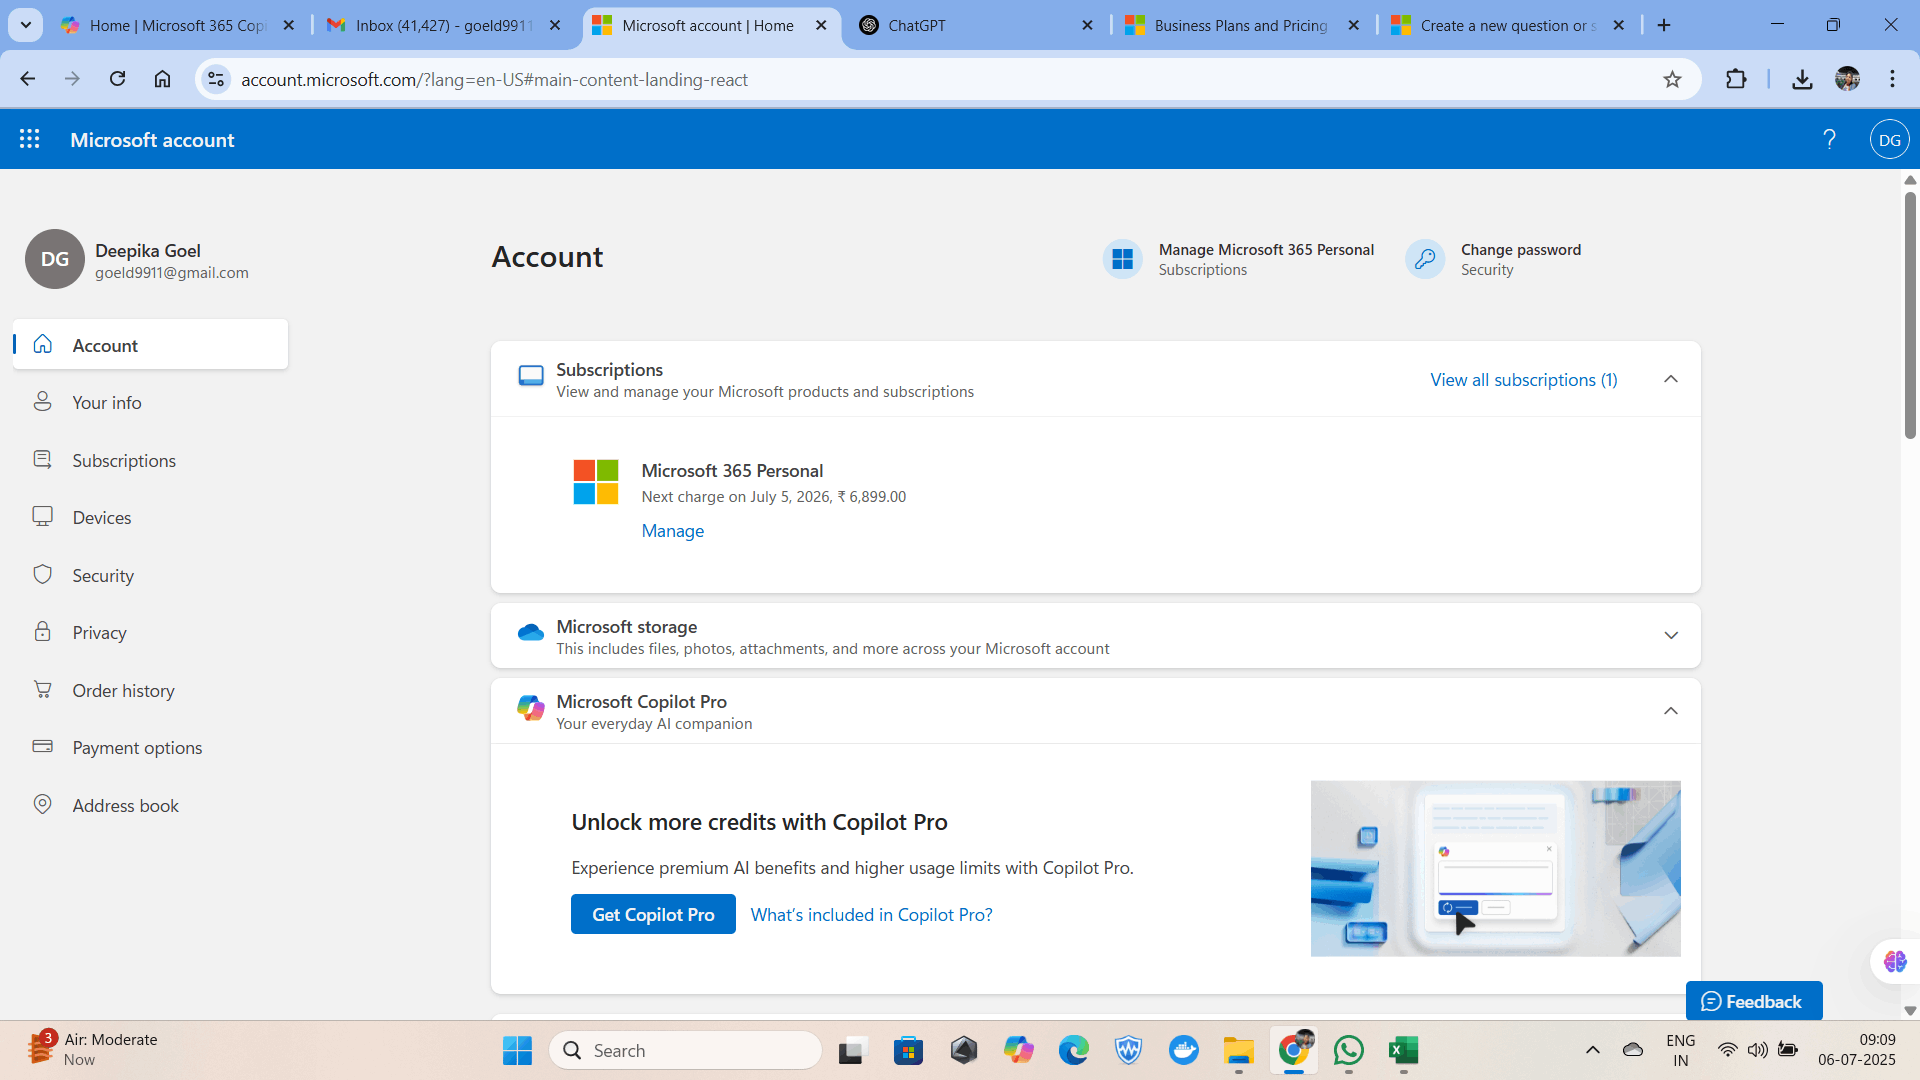The height and width of the screenshot is (1080, 1920).
Task: Open the taskbar clock and date
Action: tap(1856, 1050)
